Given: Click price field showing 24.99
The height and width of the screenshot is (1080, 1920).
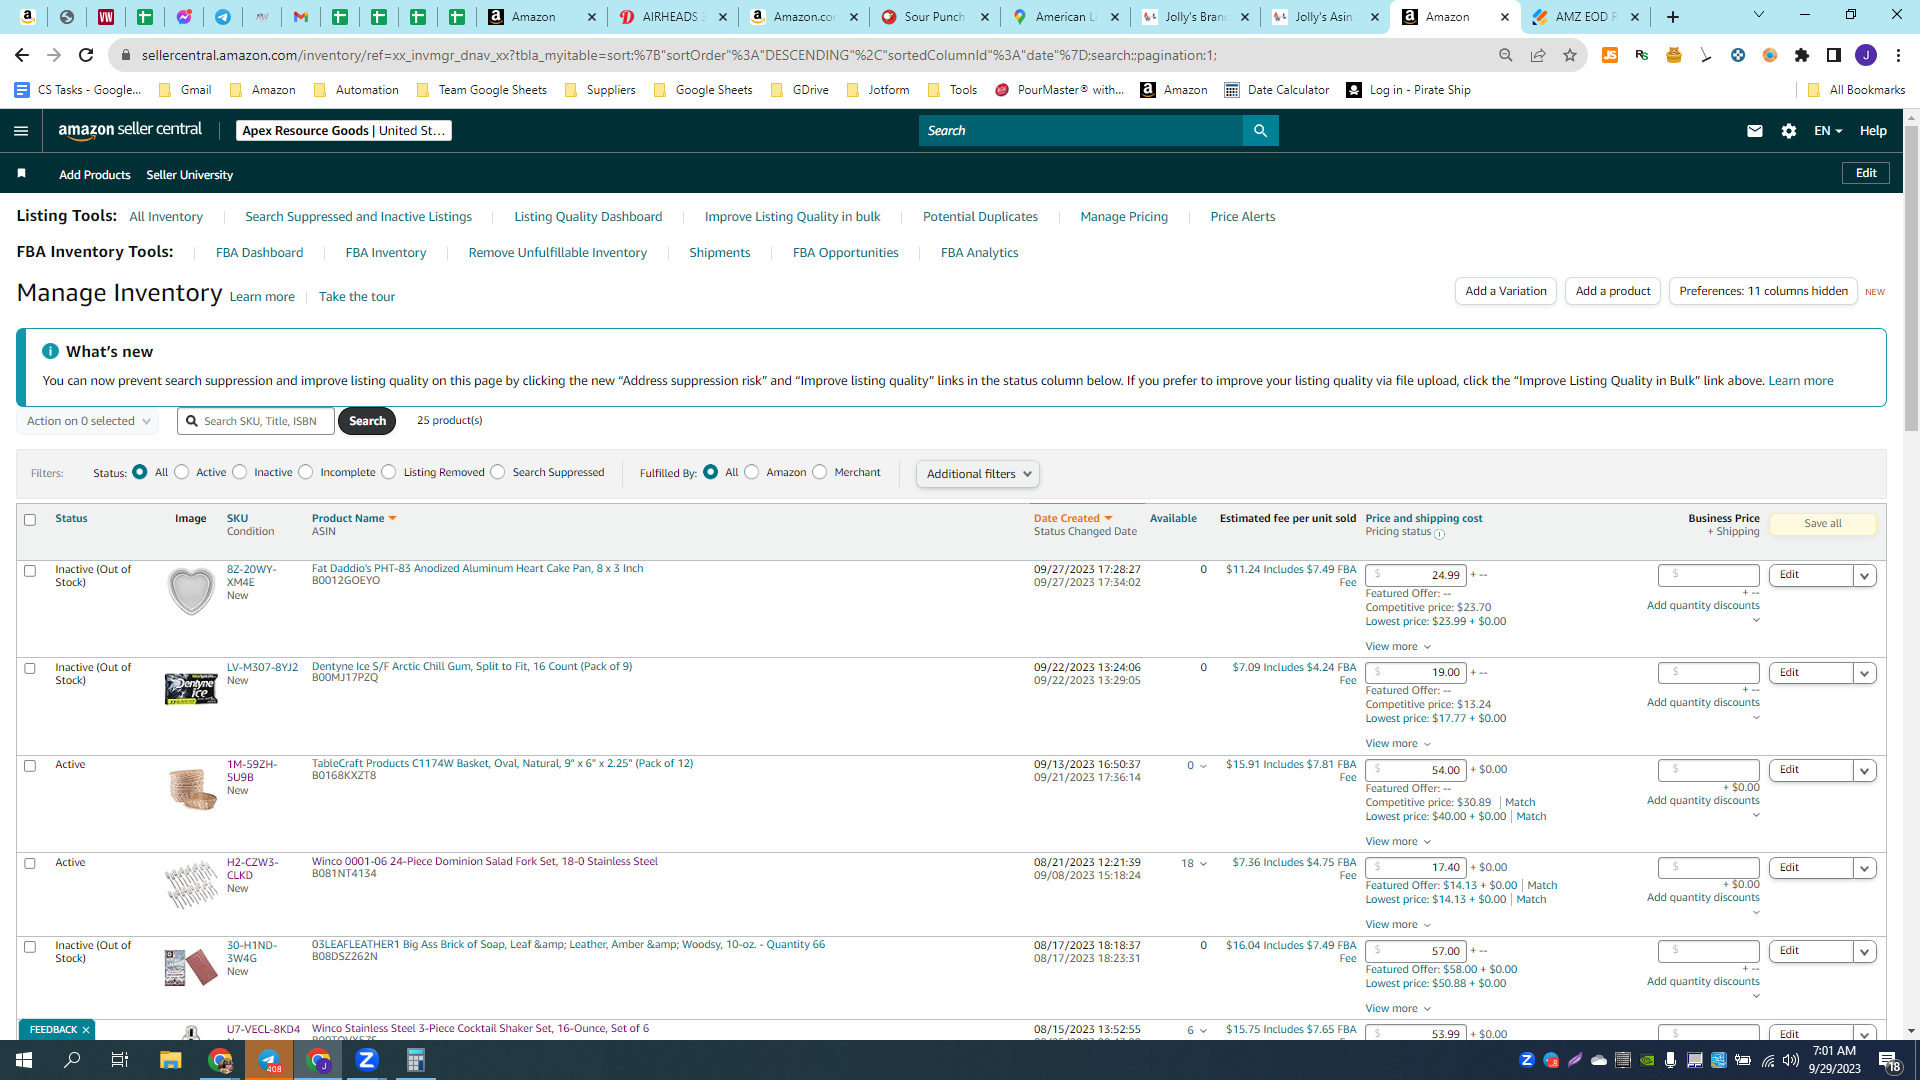Looking at the screenshot, I should tap(1416, 575).
